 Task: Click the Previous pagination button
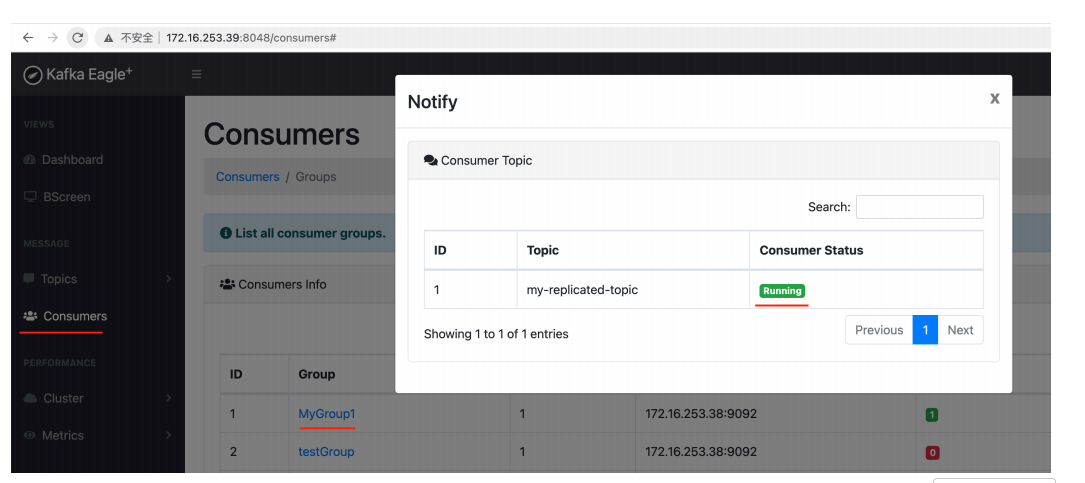(x=879, y=330)
